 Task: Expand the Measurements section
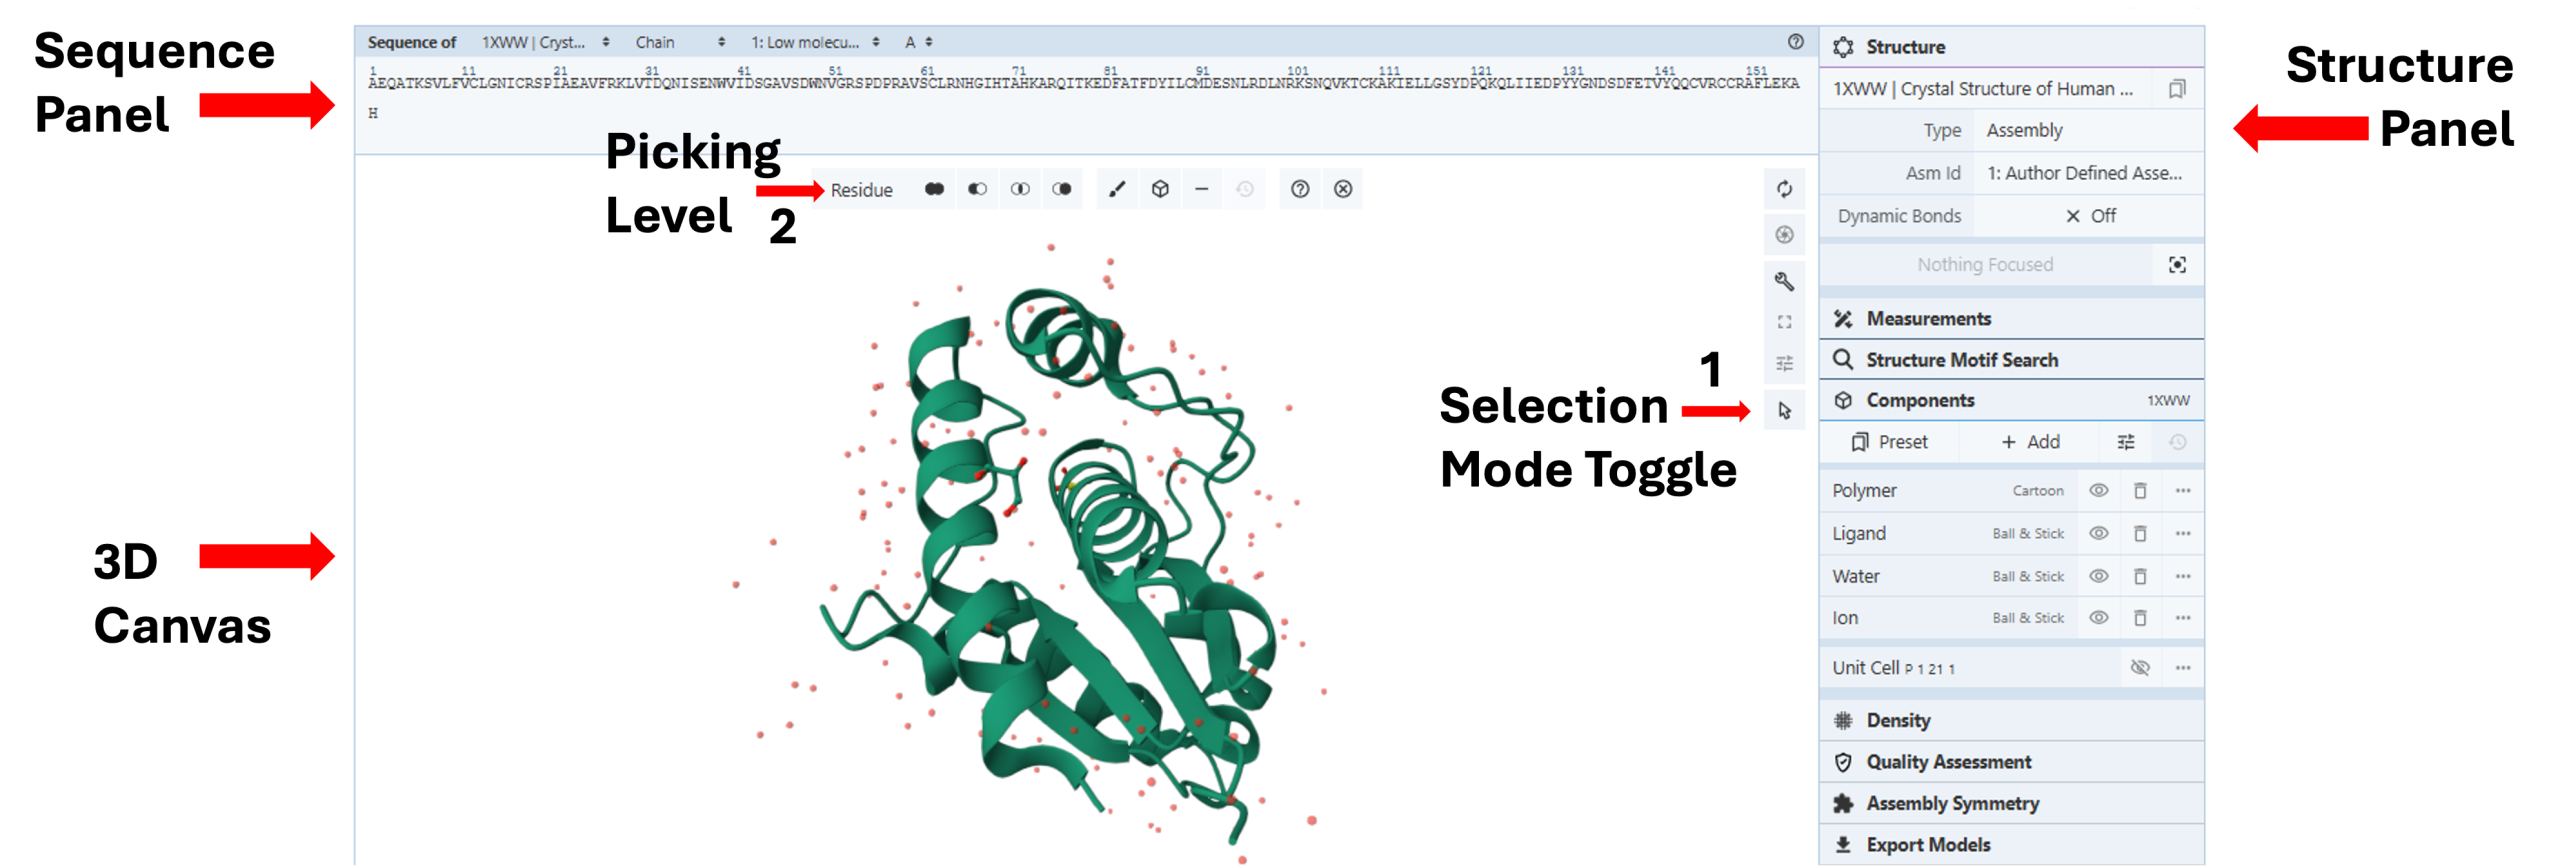pyautogui.click(x=1928, y=319)
